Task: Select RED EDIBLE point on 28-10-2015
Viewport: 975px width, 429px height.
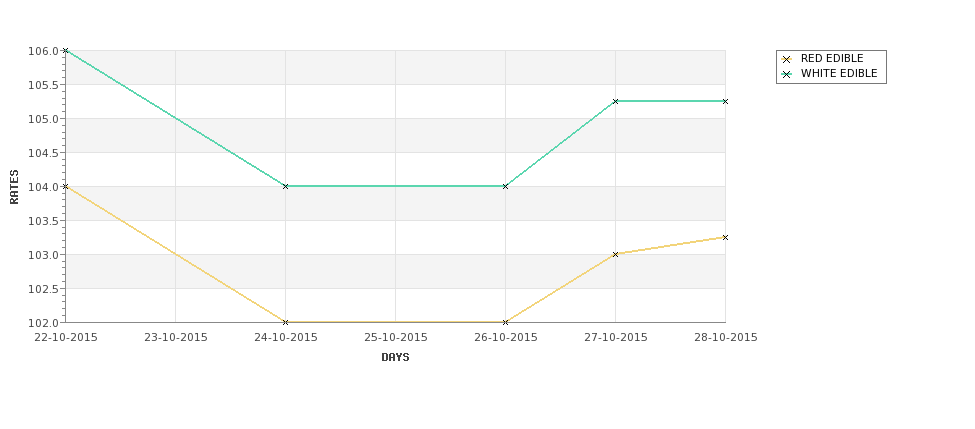Action: (x=725, y=238)
